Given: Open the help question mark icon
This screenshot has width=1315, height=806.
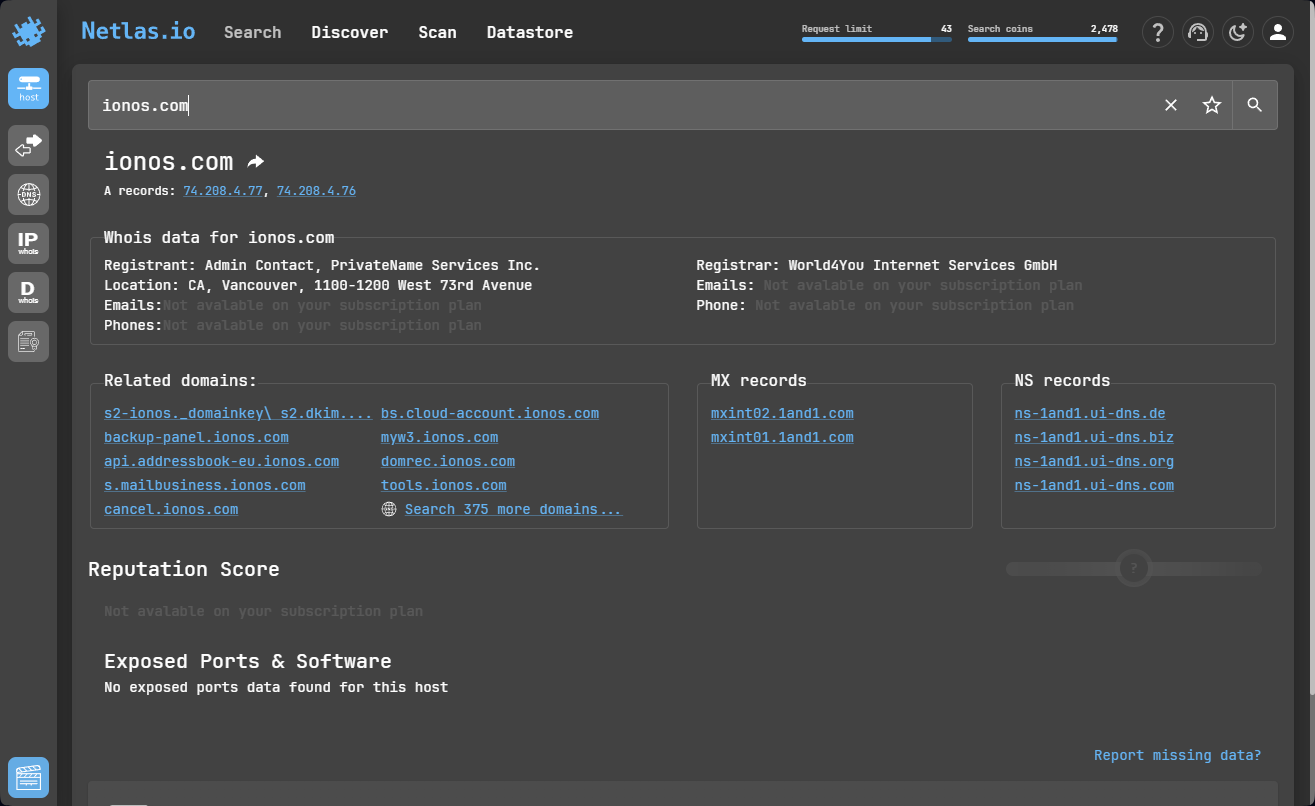Looking at the screenshot, I should (x=1158, y=32).
